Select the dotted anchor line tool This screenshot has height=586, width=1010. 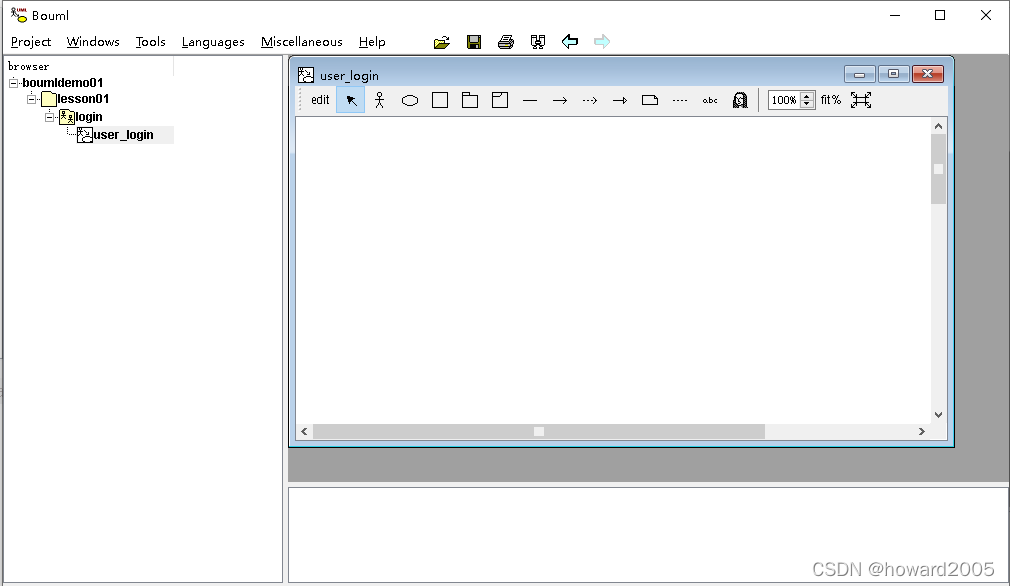pos(680,100)
